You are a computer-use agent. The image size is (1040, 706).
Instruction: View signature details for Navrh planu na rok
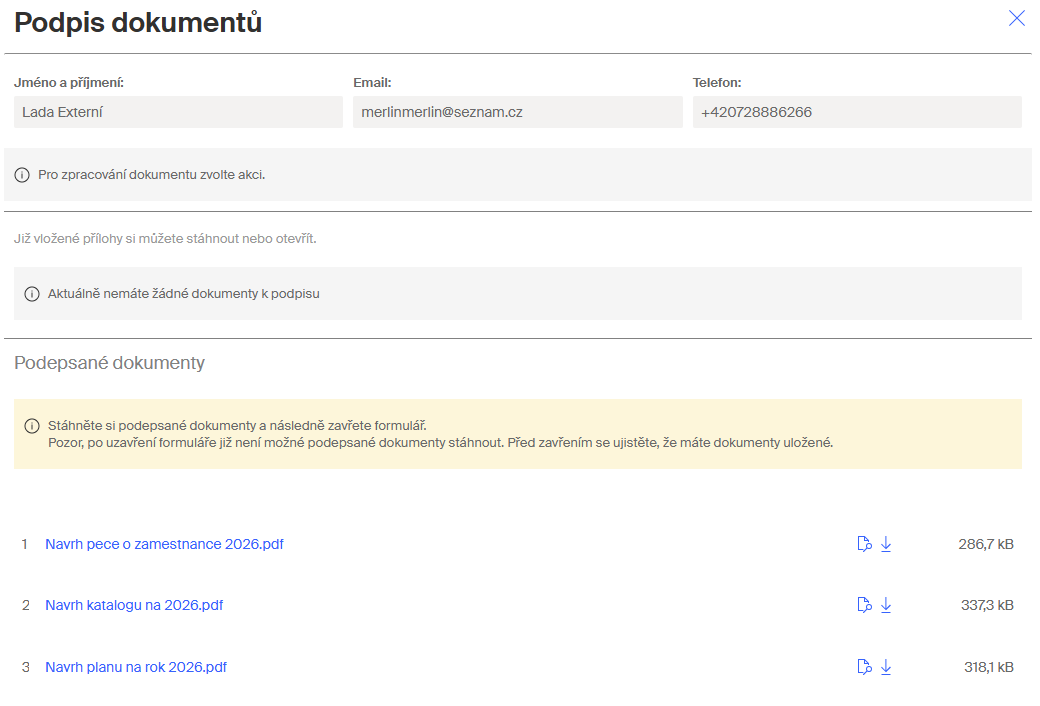pyautogui.click(x=864, y=667)
